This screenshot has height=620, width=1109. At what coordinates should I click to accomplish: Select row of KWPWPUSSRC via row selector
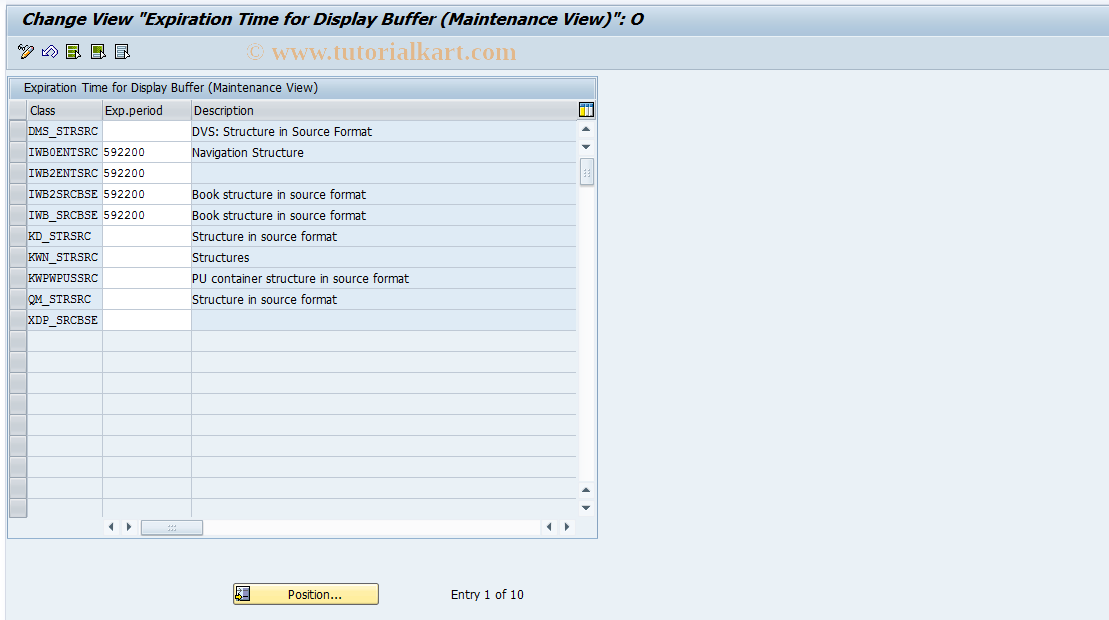click(18, 279)
